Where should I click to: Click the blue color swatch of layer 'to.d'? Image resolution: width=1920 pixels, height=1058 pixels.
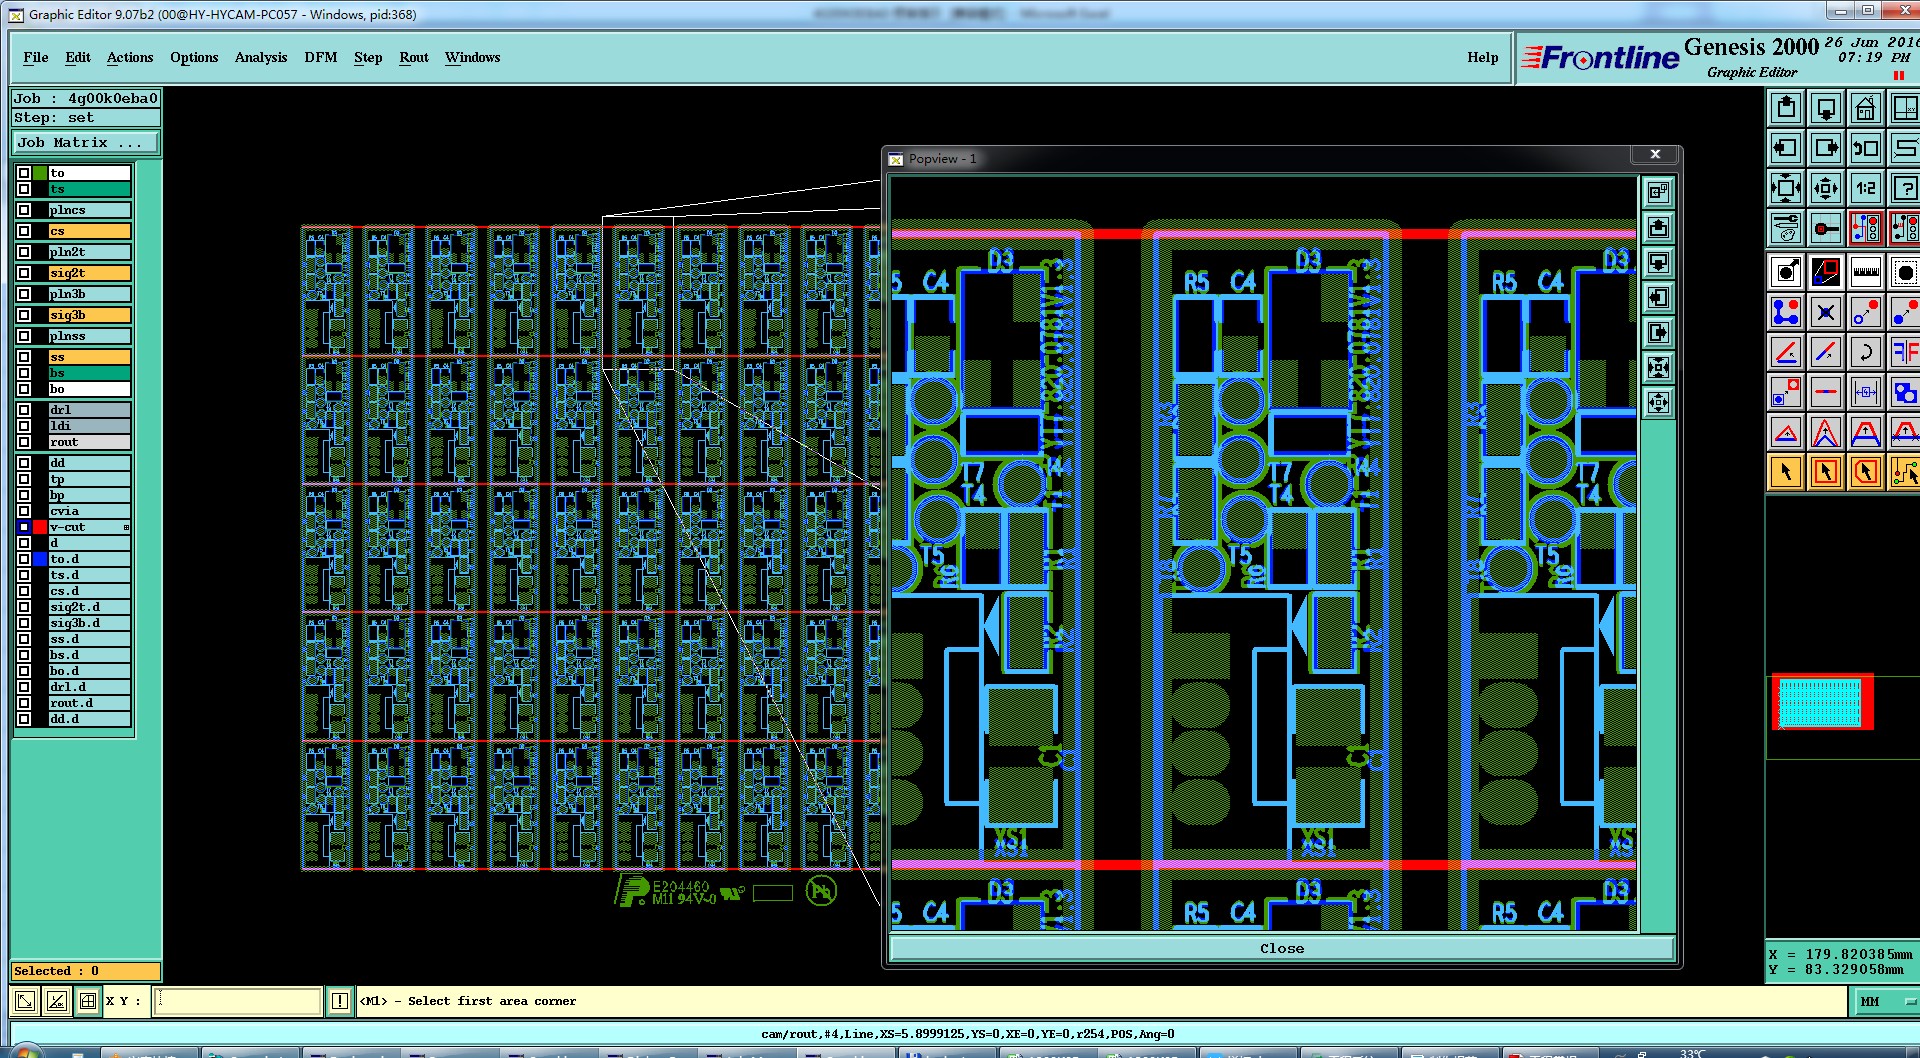40,559
